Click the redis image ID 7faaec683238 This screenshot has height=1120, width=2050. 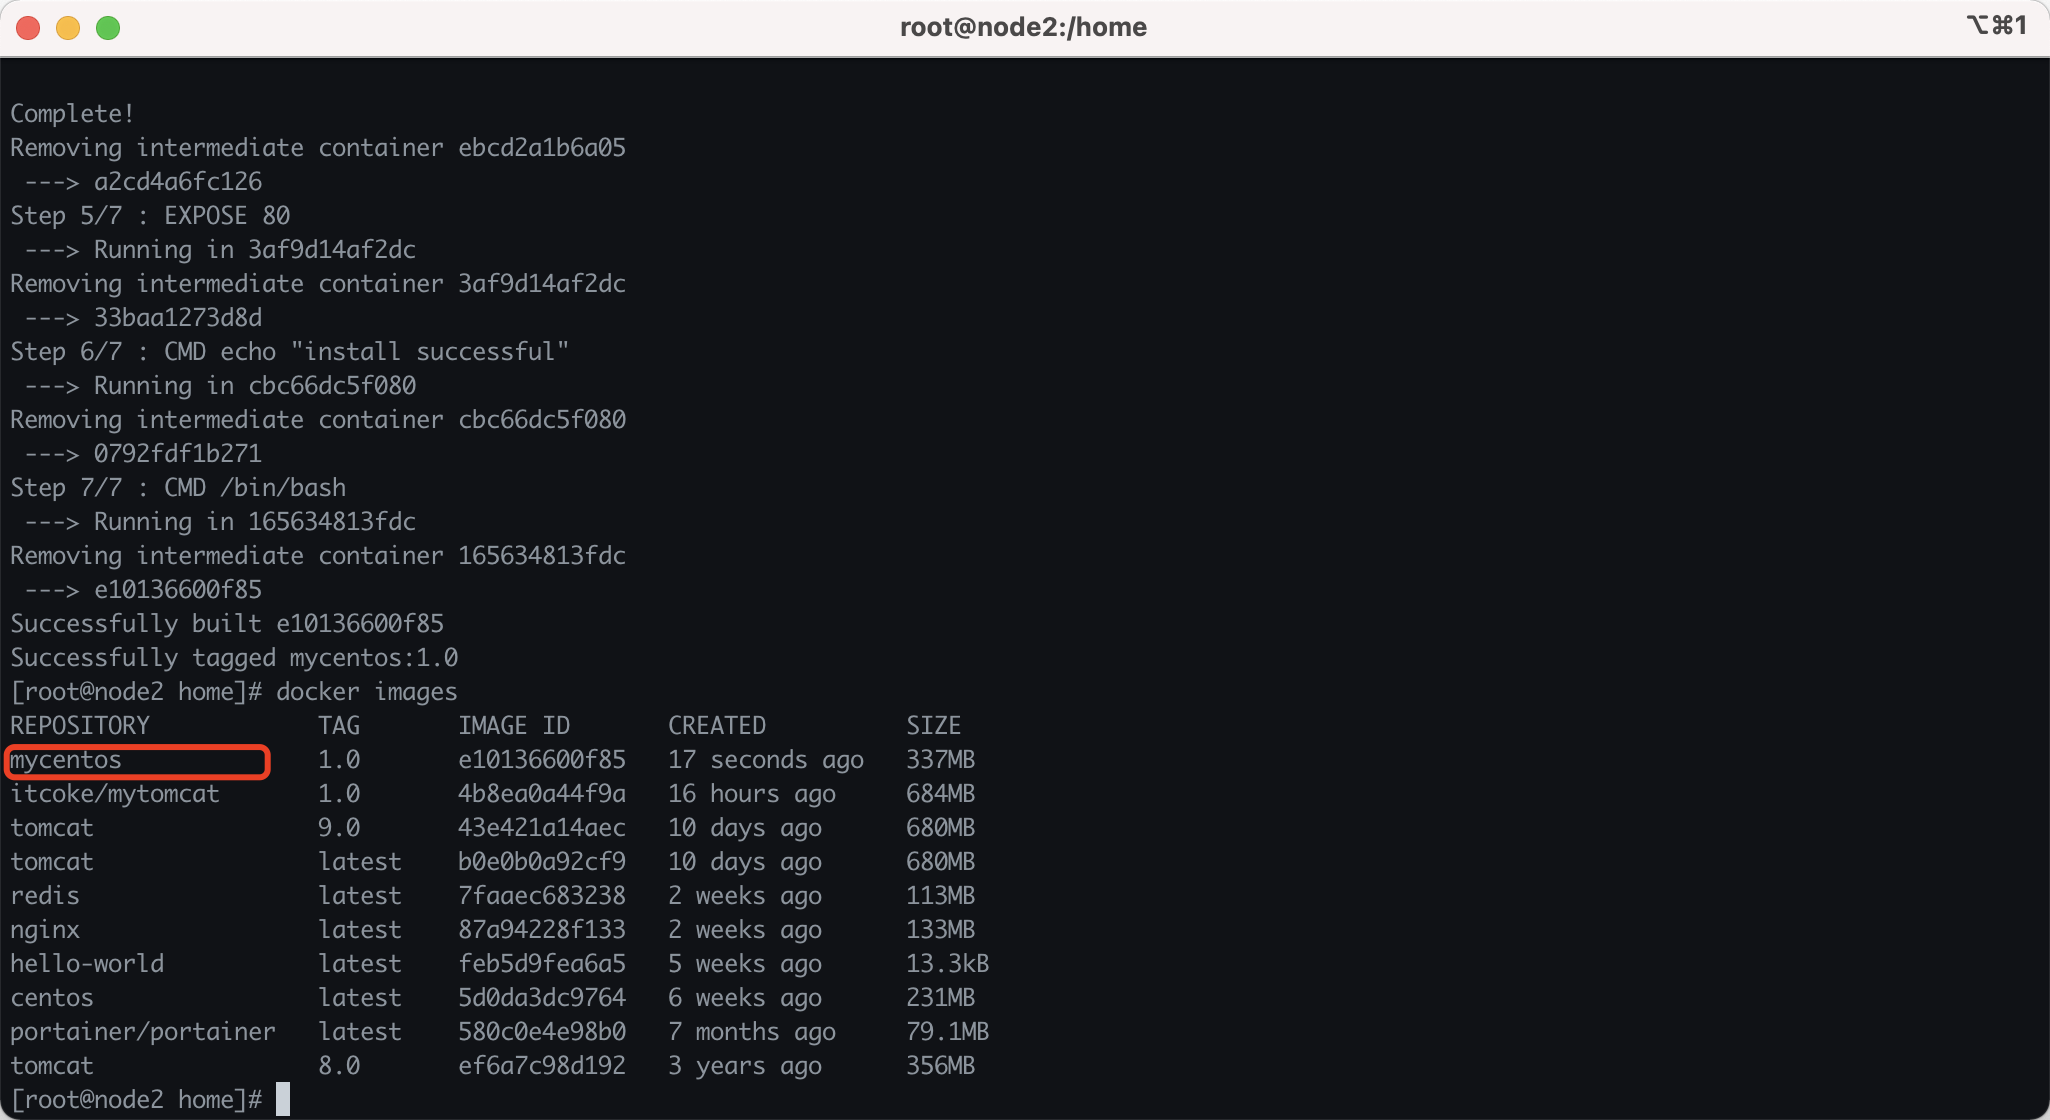541,896
